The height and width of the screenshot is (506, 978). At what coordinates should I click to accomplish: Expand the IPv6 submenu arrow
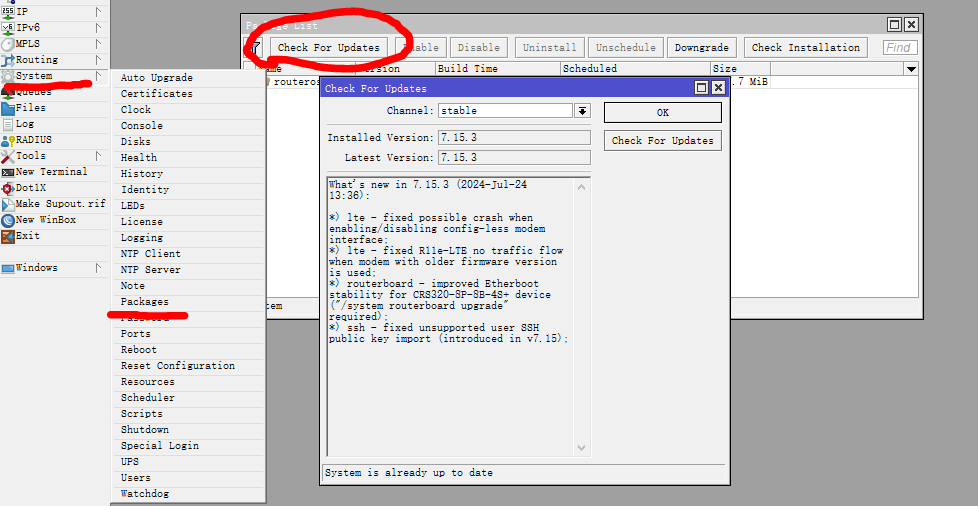(x=98, y=27)
